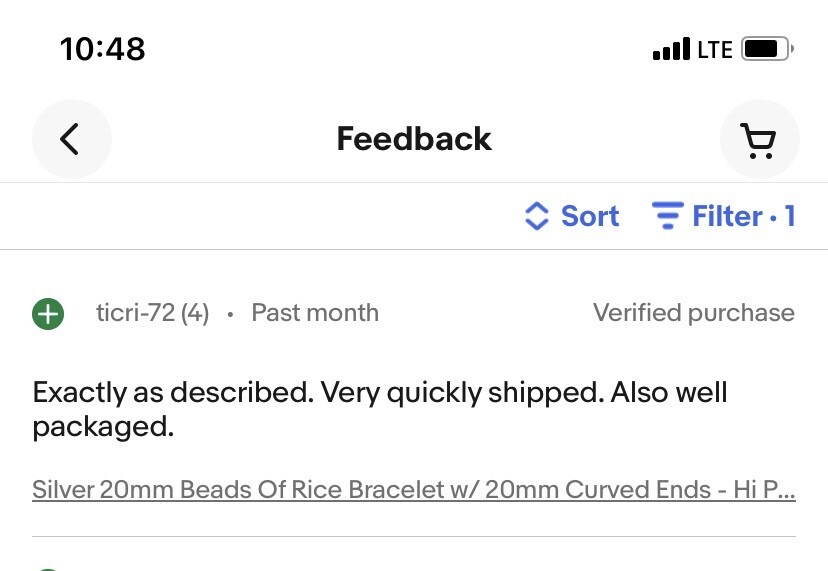Tap the 10:48 status bar clock
The image size is (828, 571).
pyautogui.click(x=102, y=49)
